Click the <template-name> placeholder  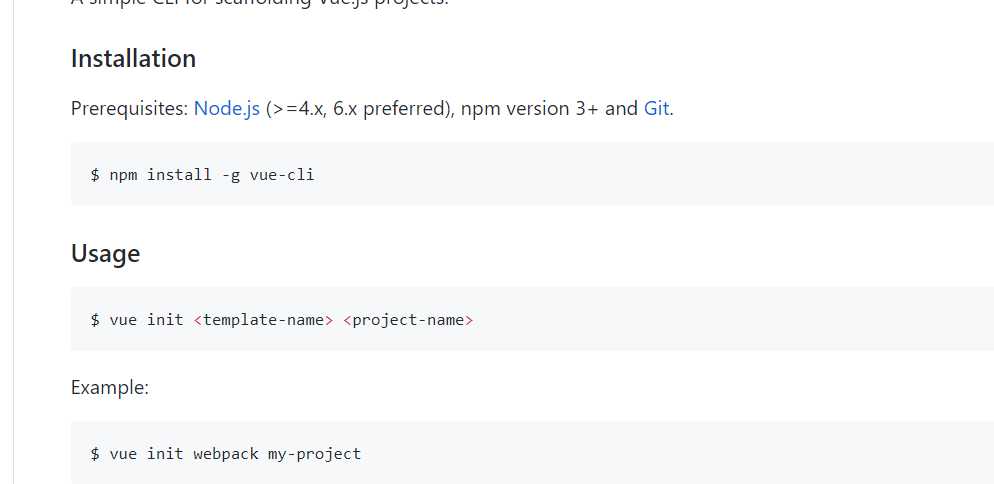(263, 320)
